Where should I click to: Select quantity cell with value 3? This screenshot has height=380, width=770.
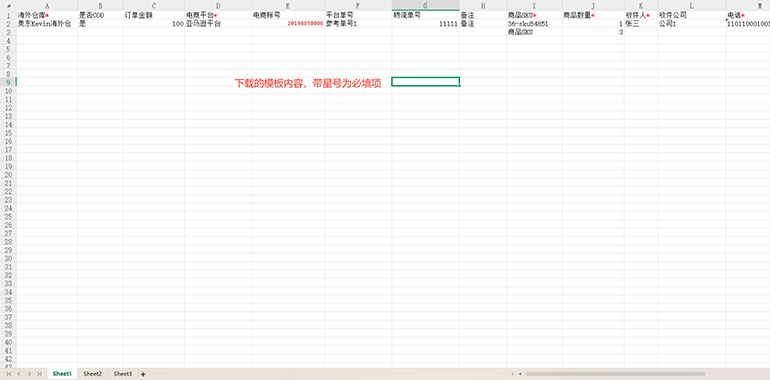click(x=593, y=32)
